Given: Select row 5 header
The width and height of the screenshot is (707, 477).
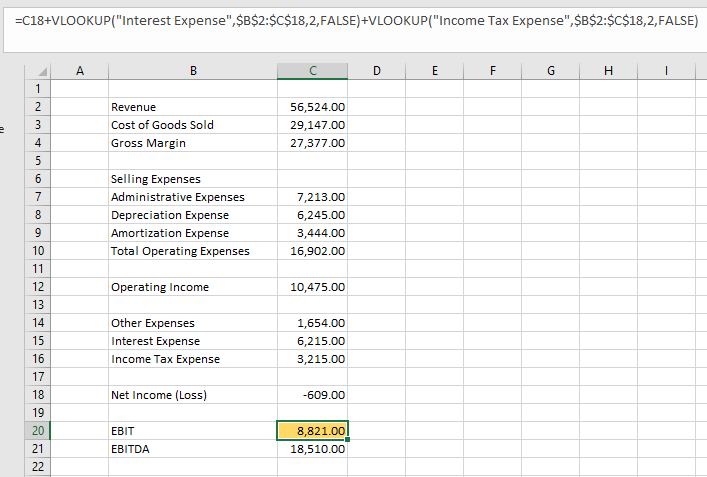Looking at the screenshot, I should [38, 161].
